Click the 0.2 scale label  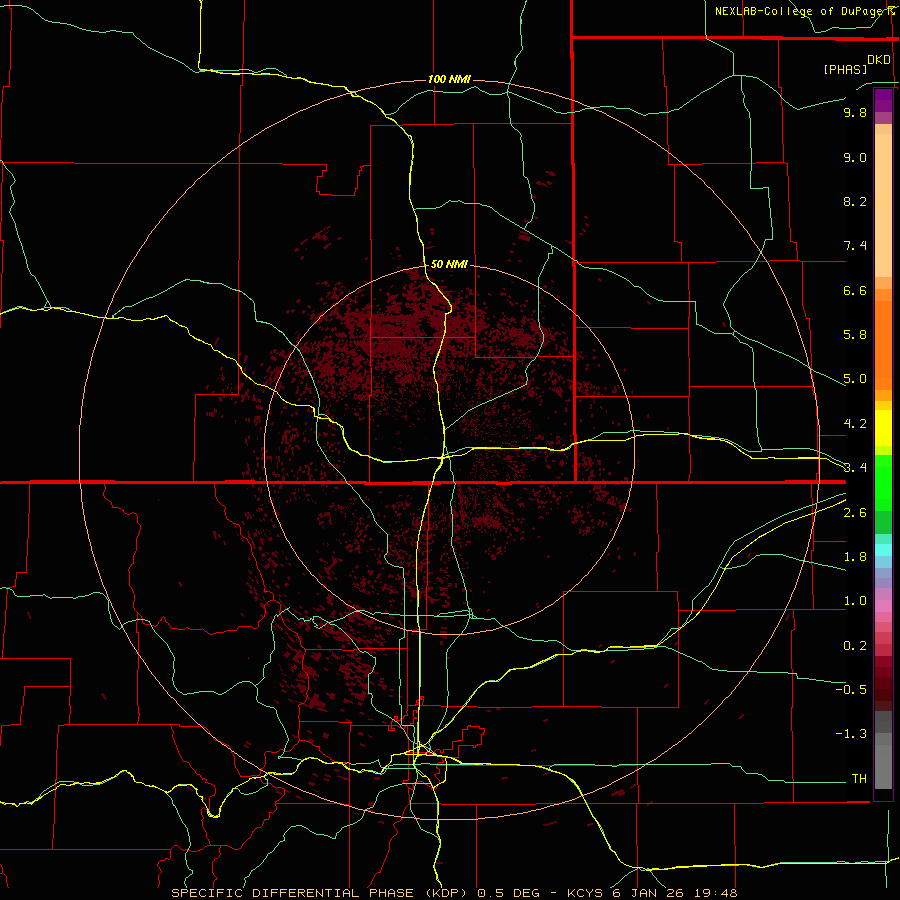pyautogui.click(x=855, y=645)
